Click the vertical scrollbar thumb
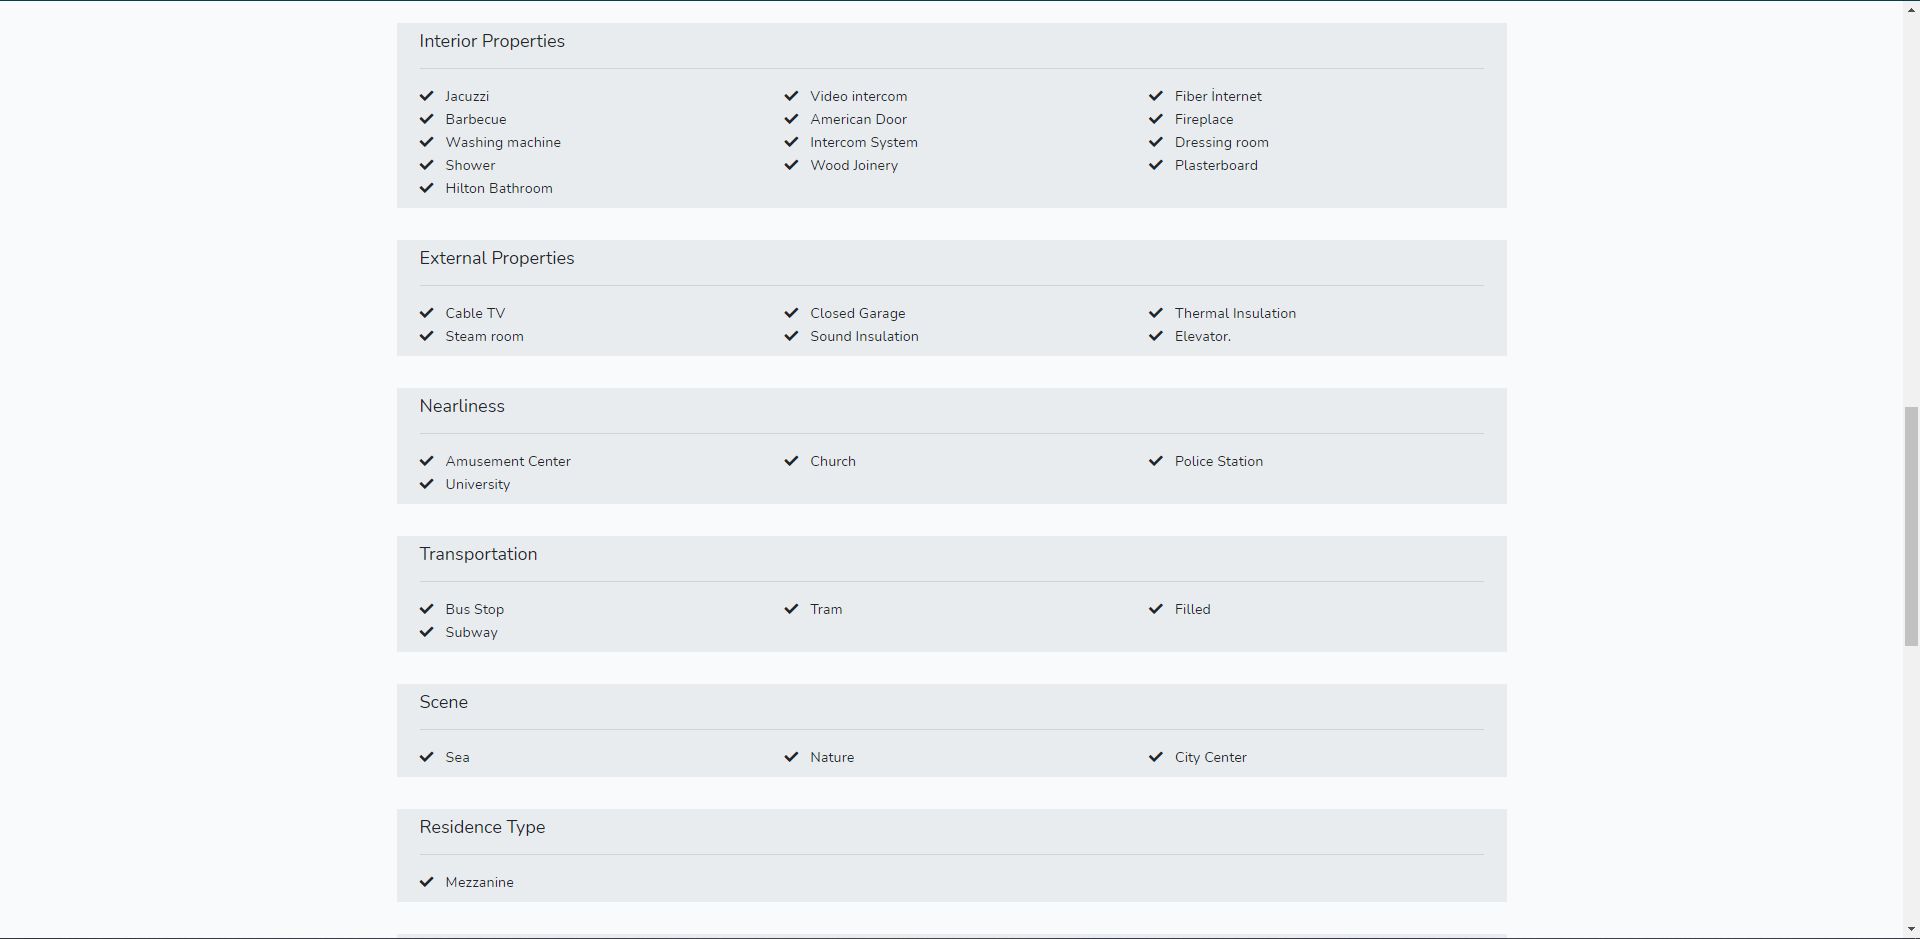Image resolution: width=1920 pixels, height=939 pixels. pyautogui.click(x=1911, y=526)
